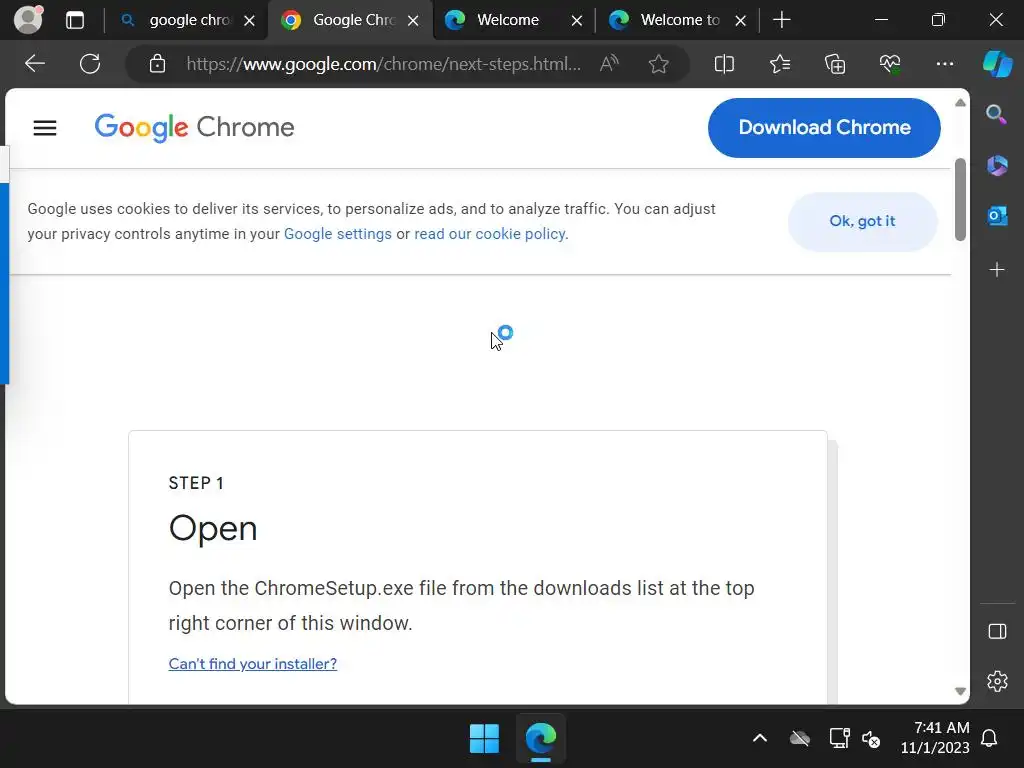Click the scrollbar down arrow

coord(960,691)
